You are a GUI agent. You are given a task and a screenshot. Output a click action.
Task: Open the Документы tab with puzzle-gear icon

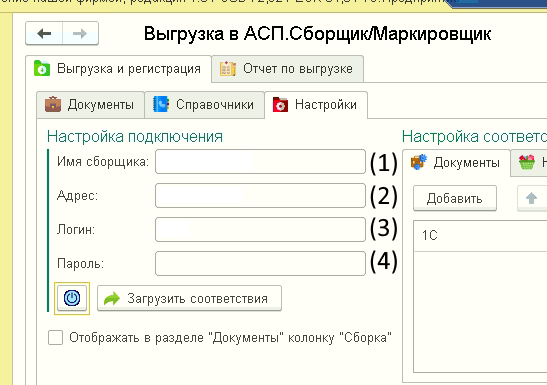pyautogui.click(x=456, y=163)
